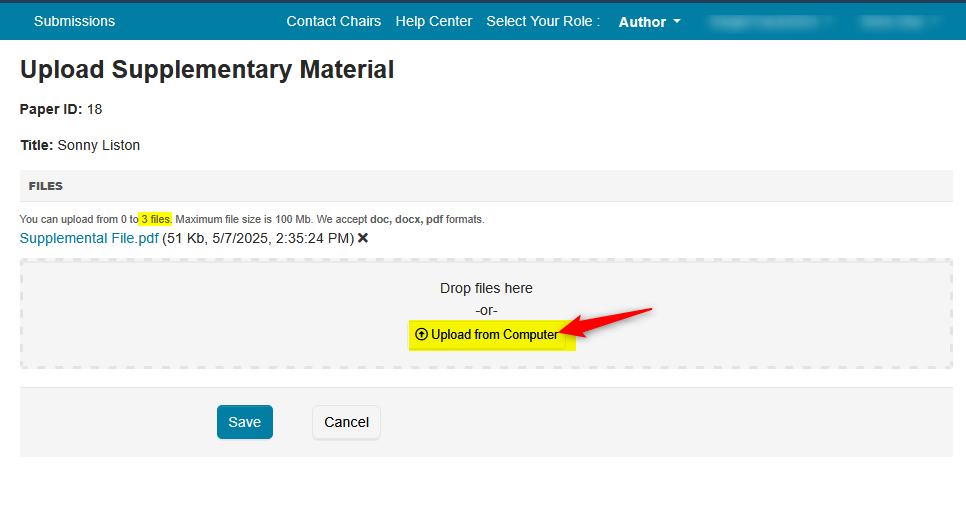Open the Author role dropdown

click(x=642, y=22)
